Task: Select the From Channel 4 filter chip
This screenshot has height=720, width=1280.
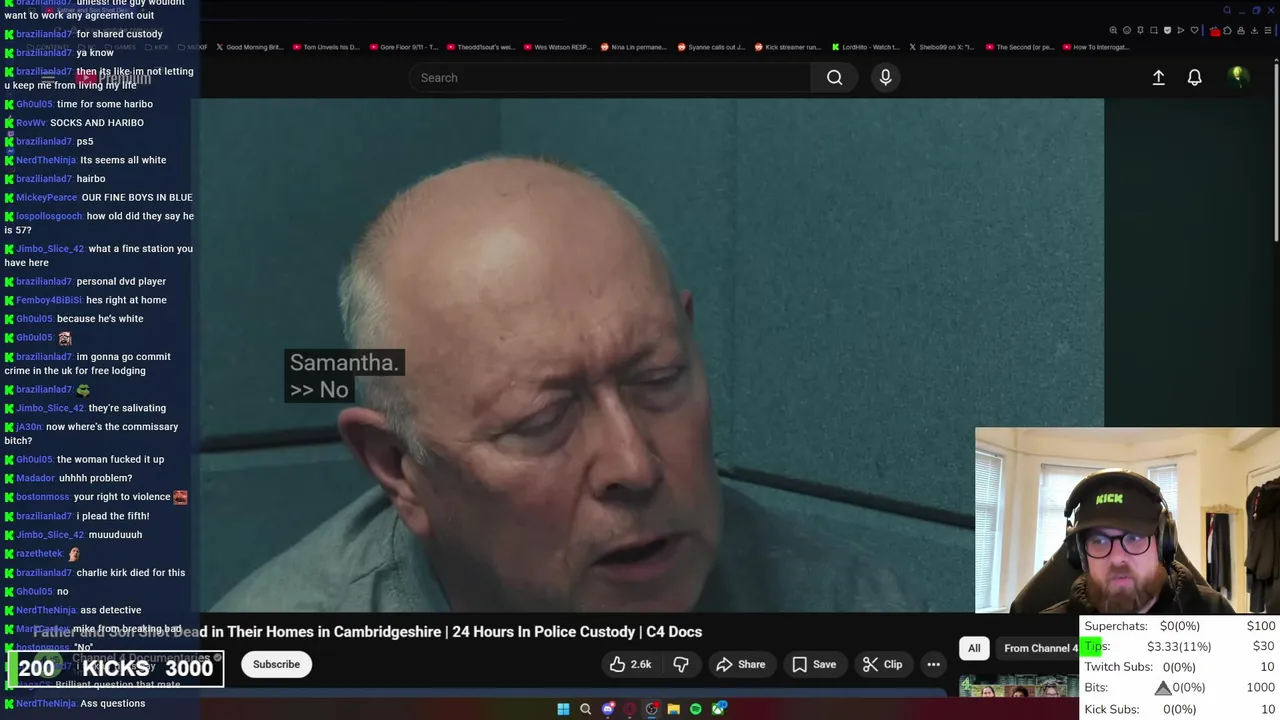Action: (x=1038, y=648)
